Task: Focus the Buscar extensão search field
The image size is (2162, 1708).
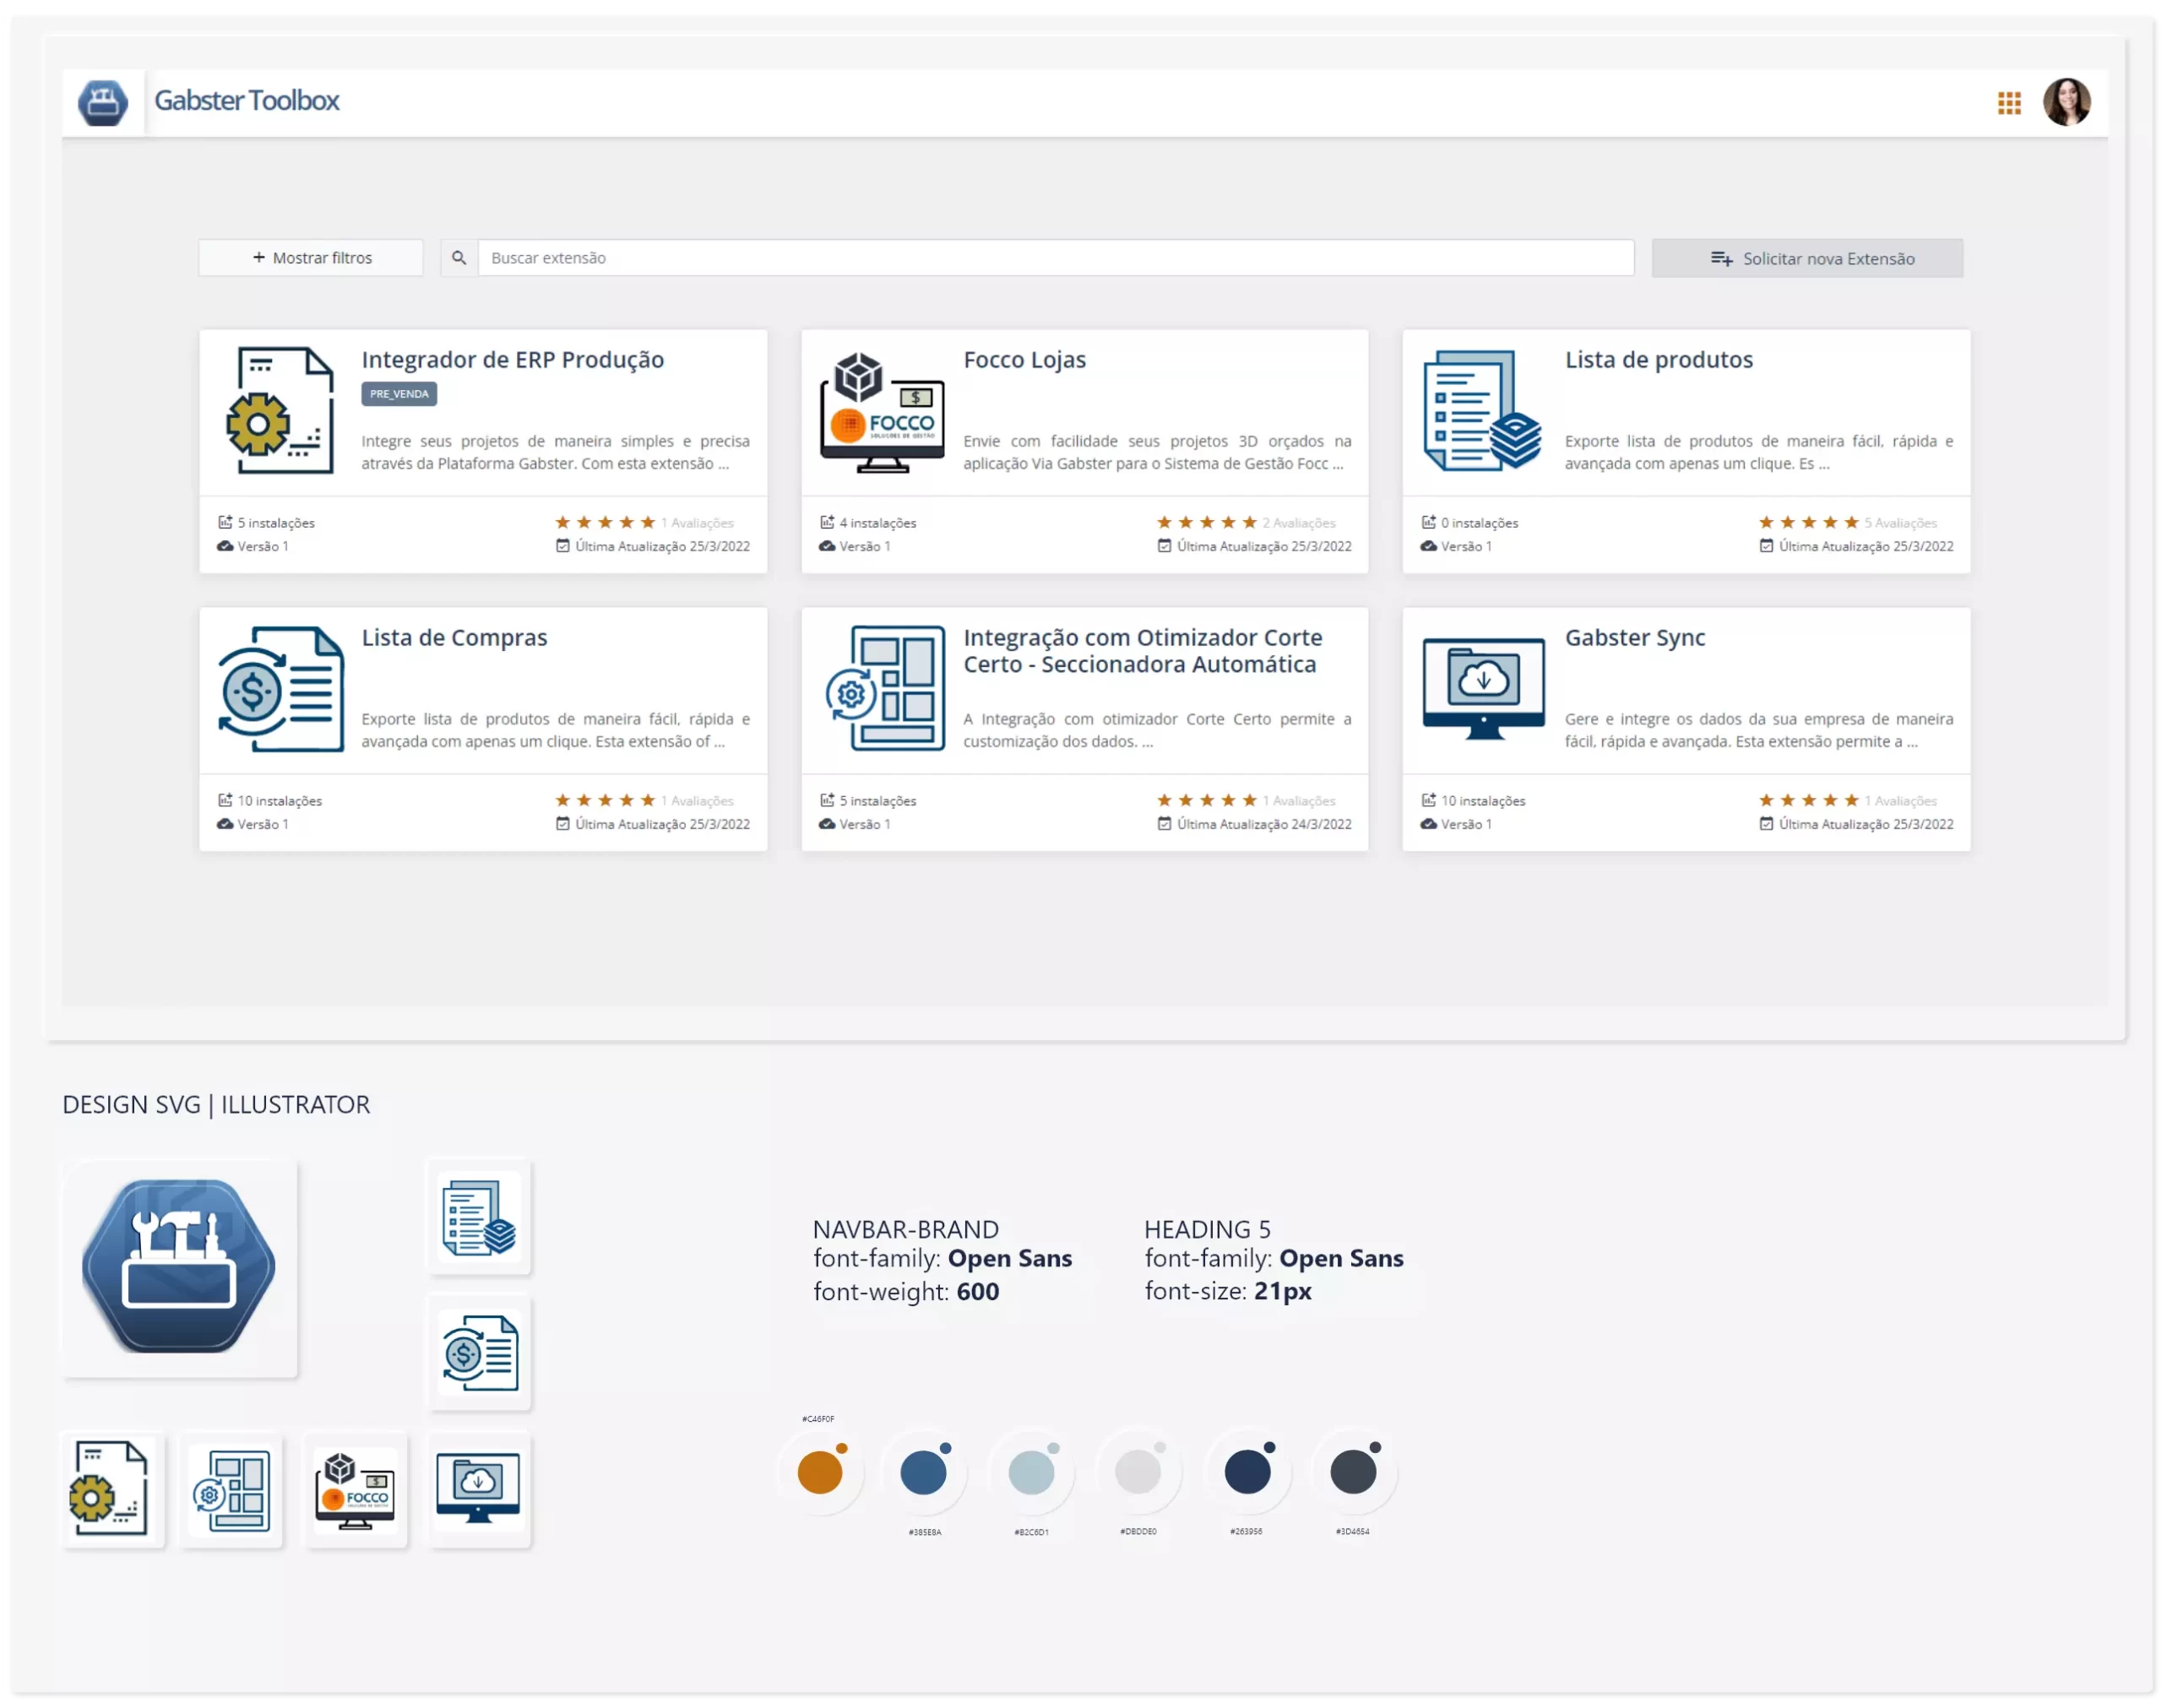Action: tap(1055, 258)
